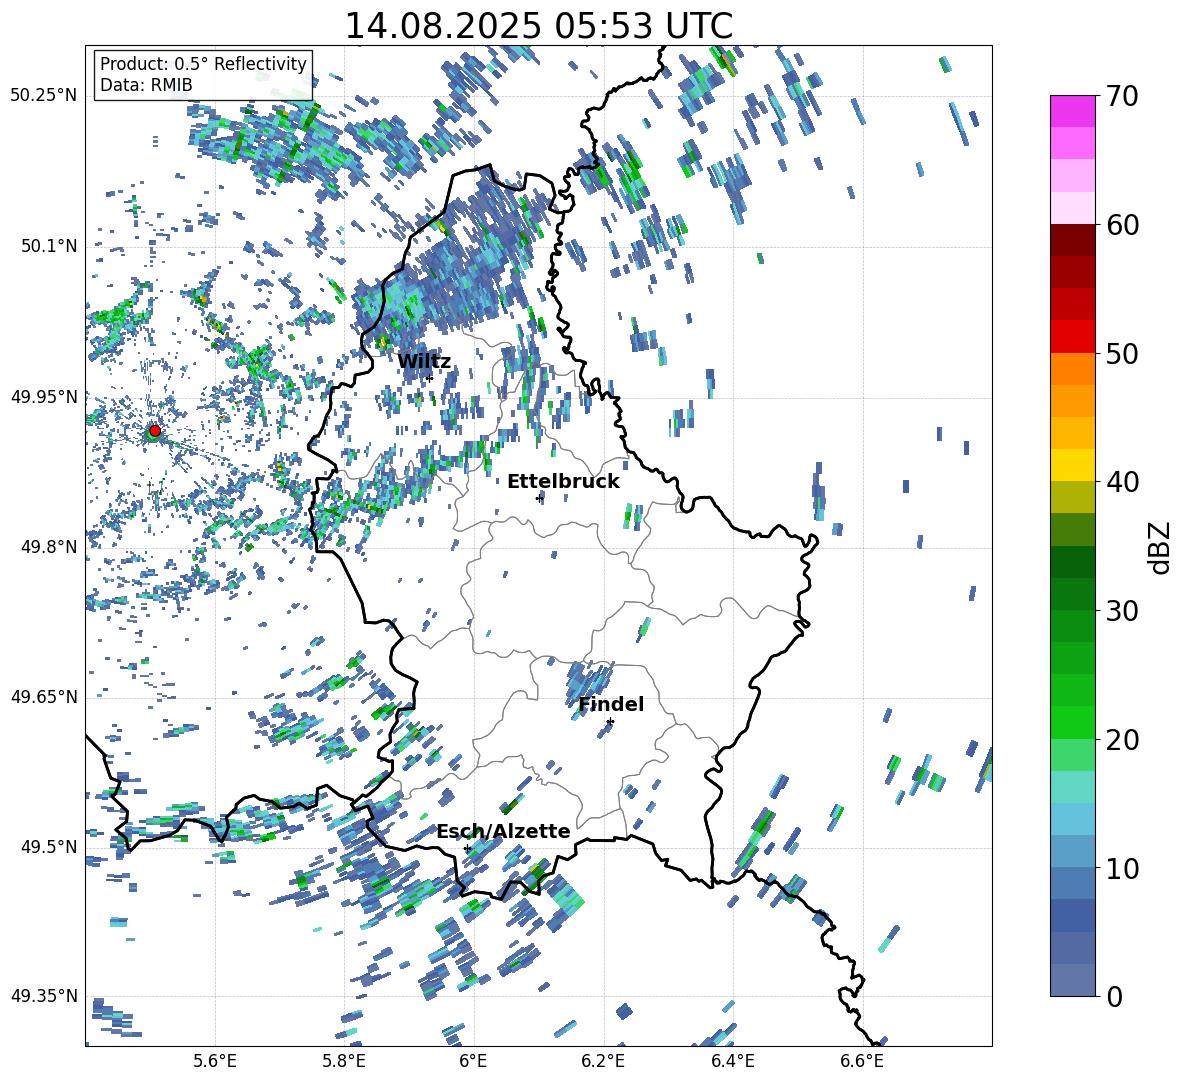The image size is (1184, 1081).
Task: Click the 49.8°N latitude label
Action: point(49,547)
